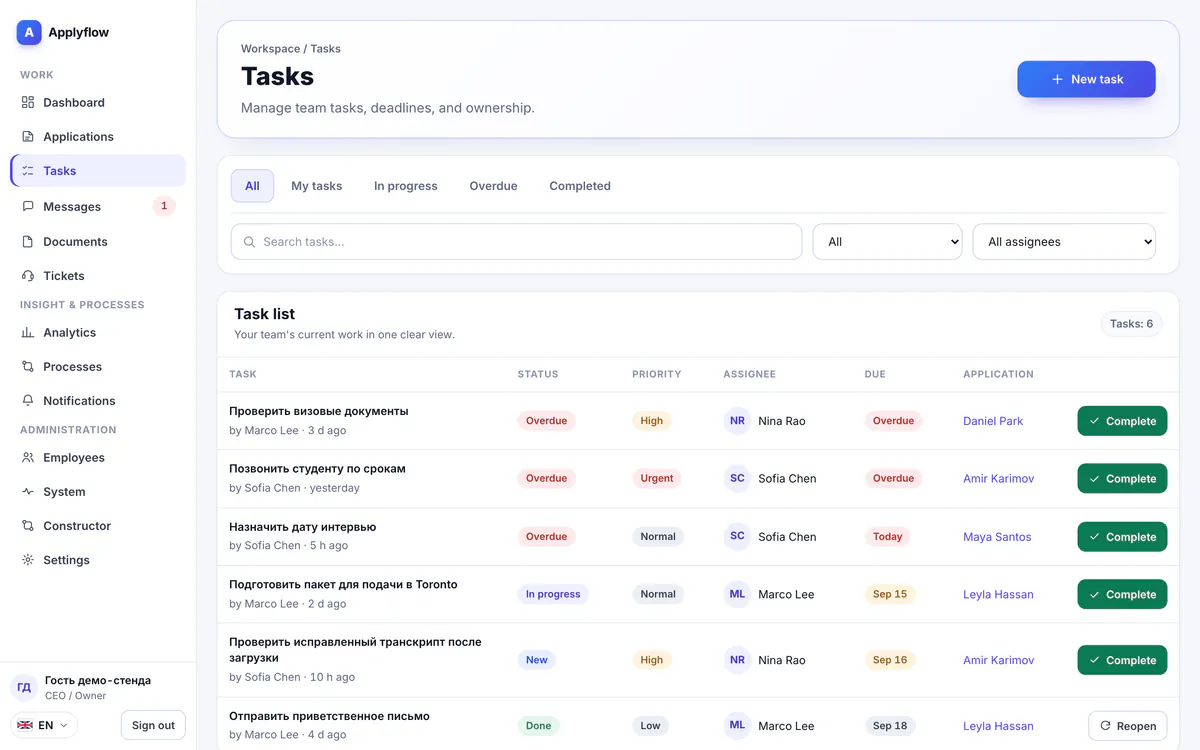Complete the Назначить дату интервью task
The height and width of the screenshot is (750, 1200).
click(x=1122, y=537)
